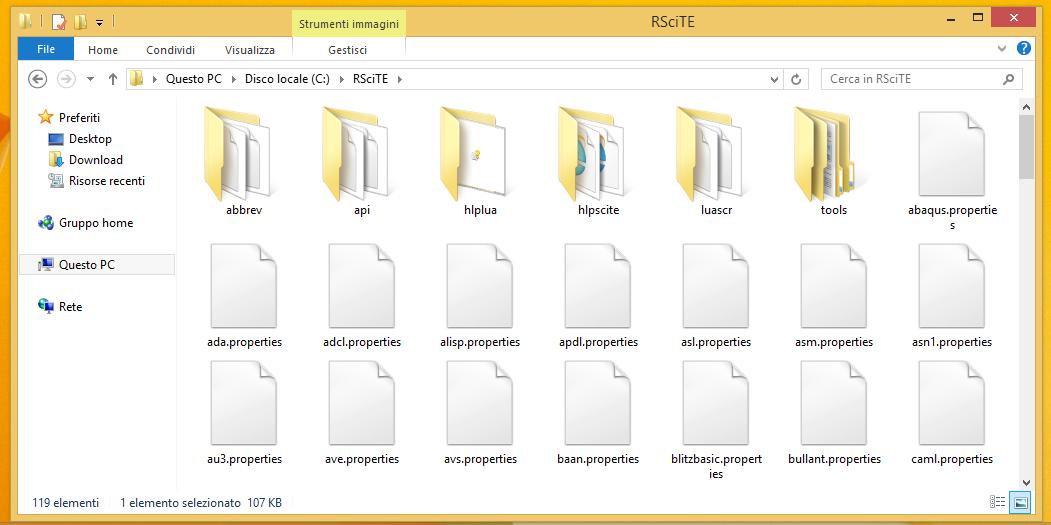
Task: Click the Properties icon in quick access toolbar
Action: pyautogui.click(x=59, y=21)
